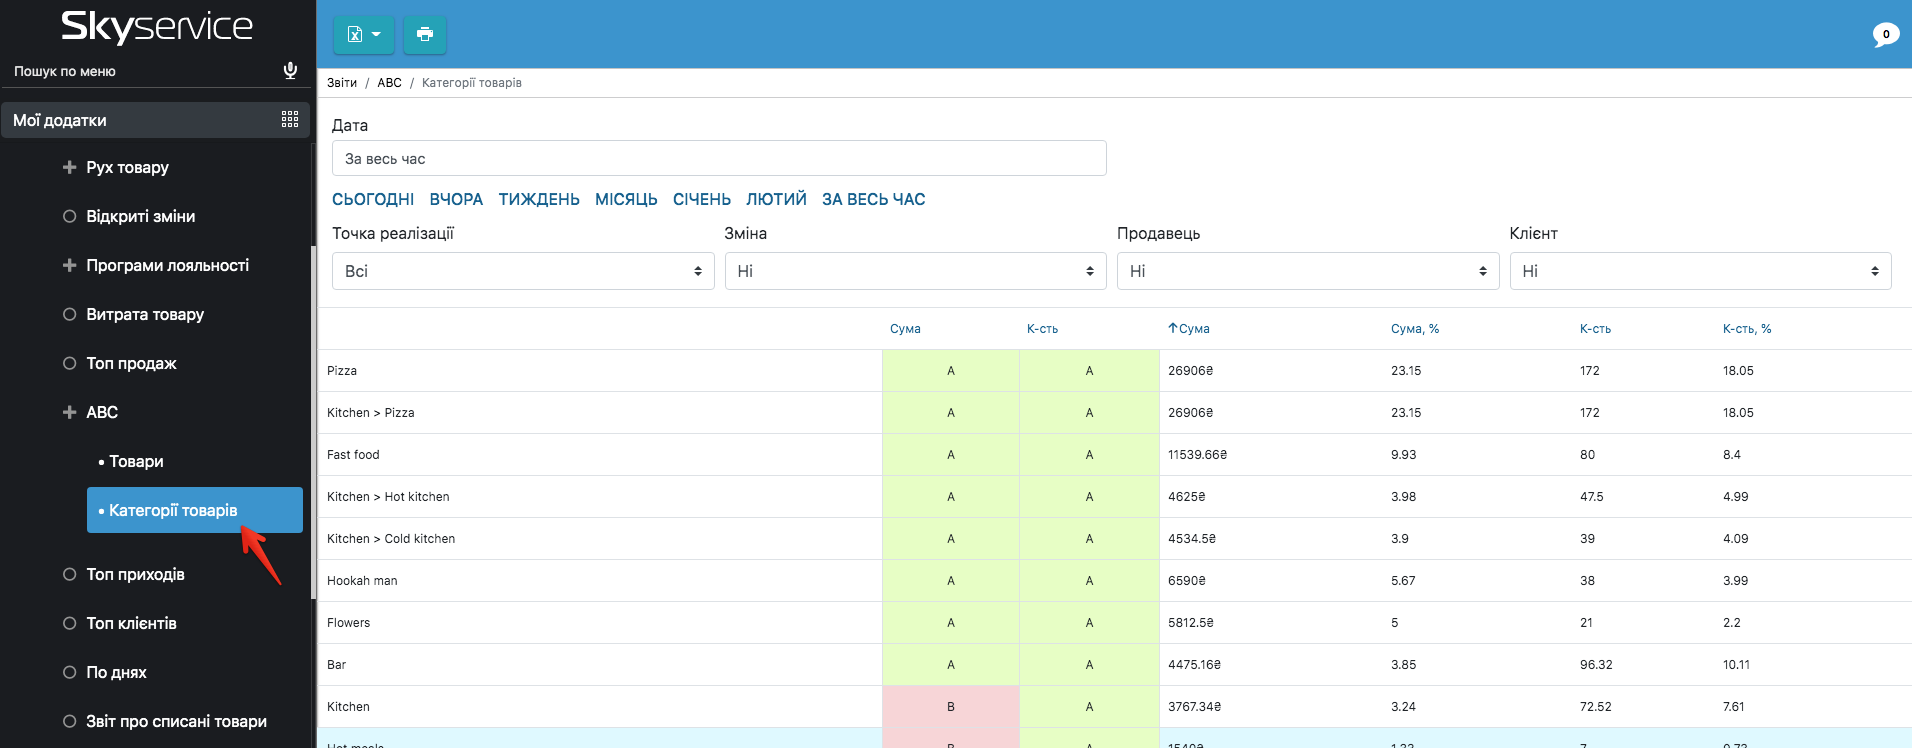Select Відкриті зміни in sidebar

pos(140,216)
